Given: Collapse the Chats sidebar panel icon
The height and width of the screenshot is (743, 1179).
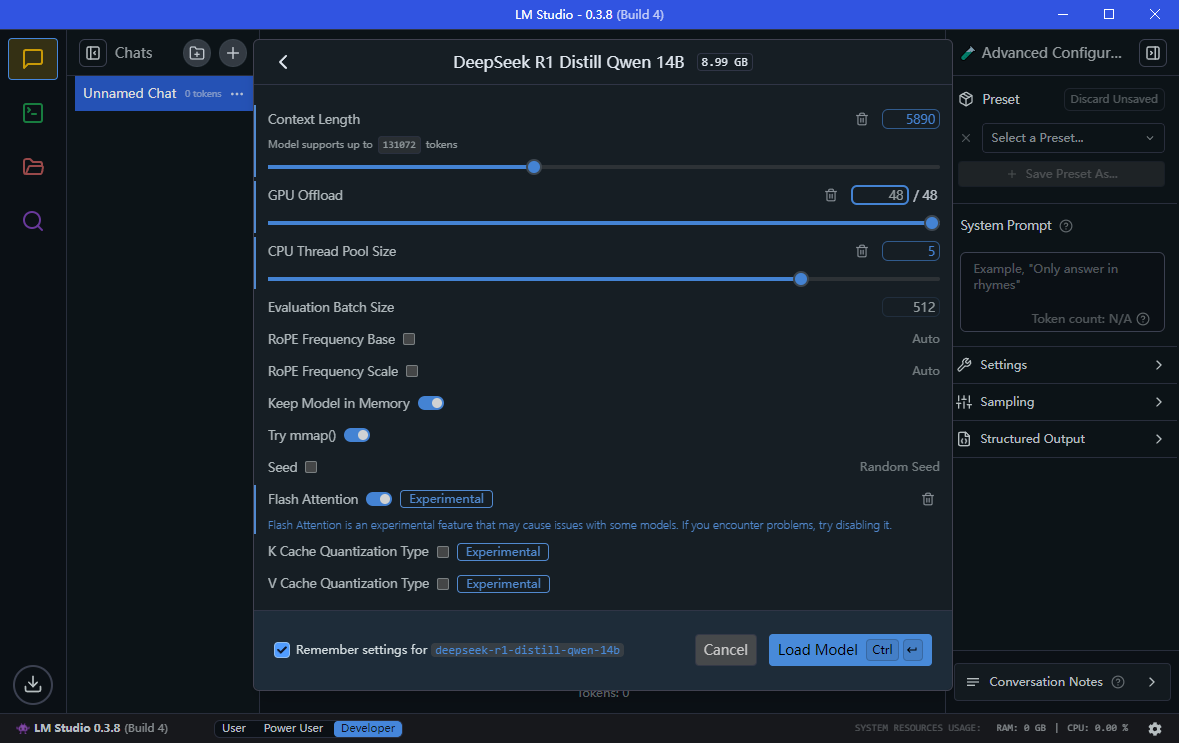Looking at the screenshot, I should pos(93,53).
